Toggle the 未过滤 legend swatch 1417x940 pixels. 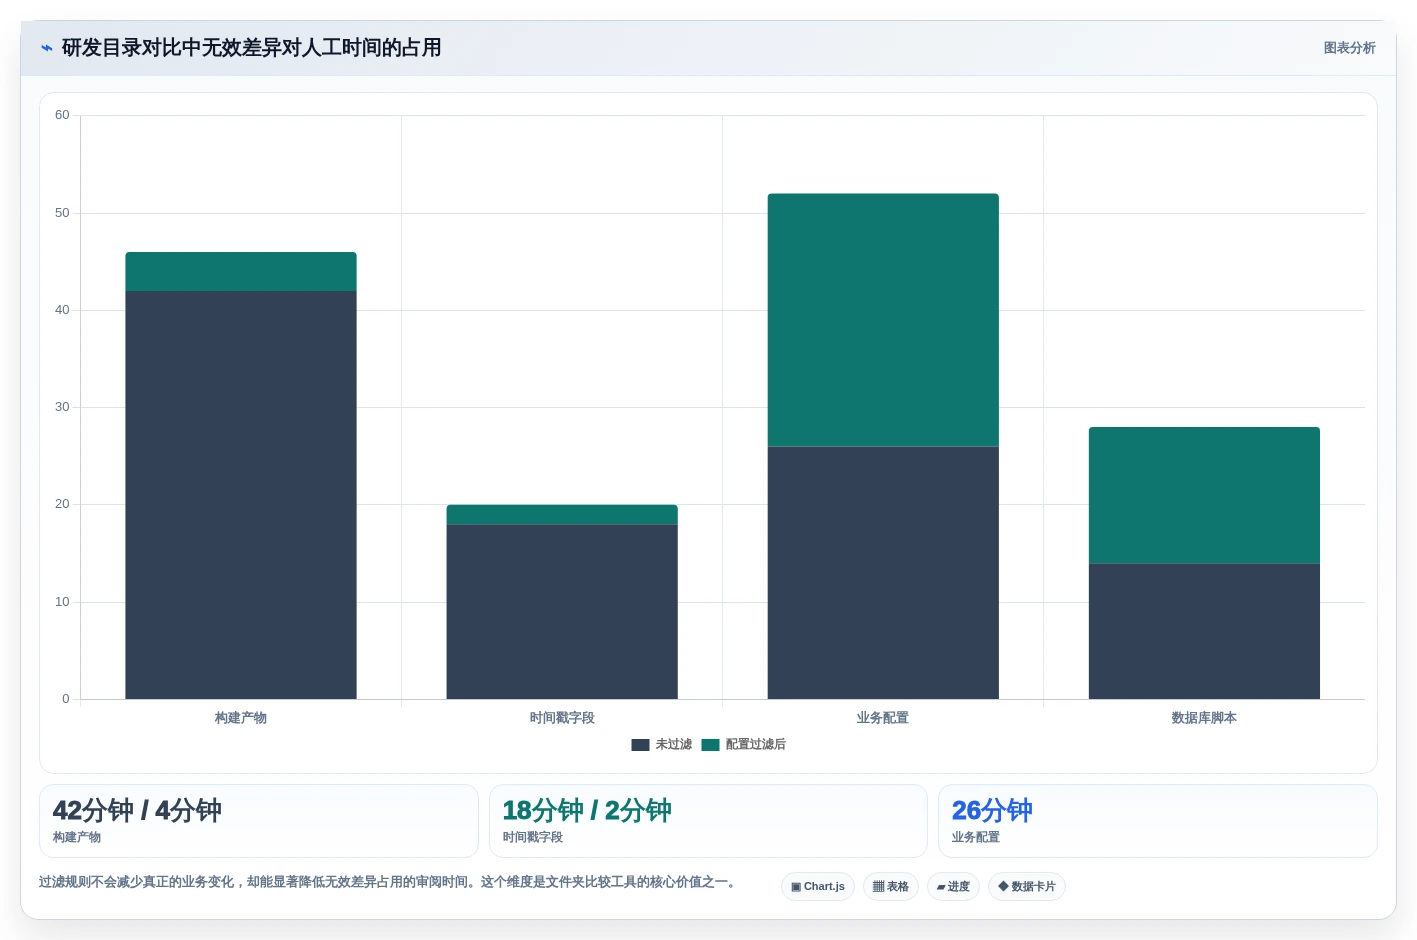641,745
